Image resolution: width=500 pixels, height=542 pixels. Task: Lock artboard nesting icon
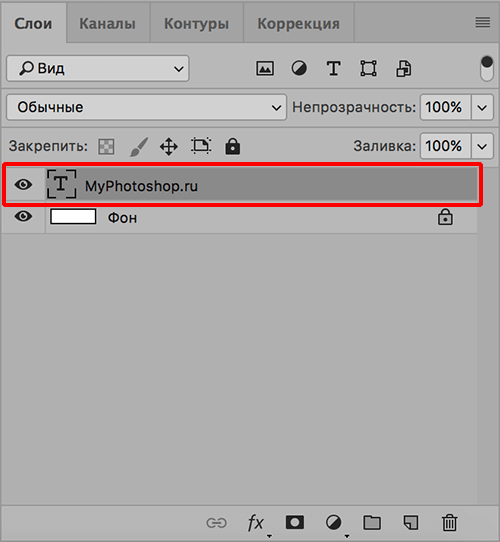pyautogui.click(x=201, y=146)
